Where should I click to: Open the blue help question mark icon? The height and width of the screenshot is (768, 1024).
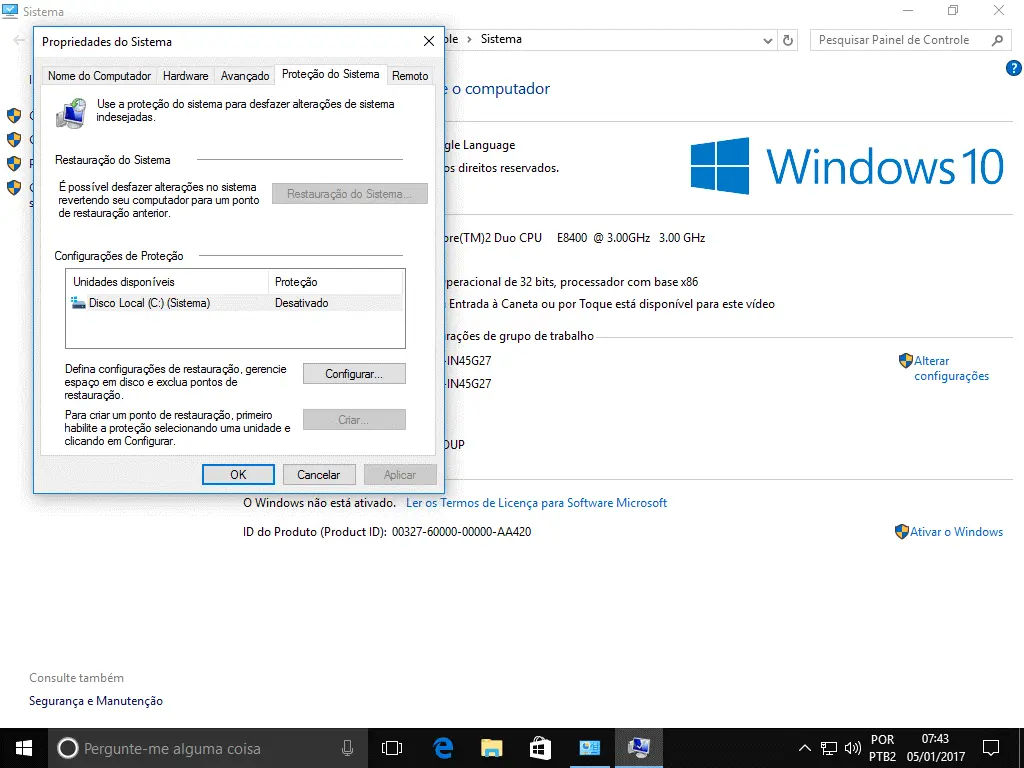1014,68
